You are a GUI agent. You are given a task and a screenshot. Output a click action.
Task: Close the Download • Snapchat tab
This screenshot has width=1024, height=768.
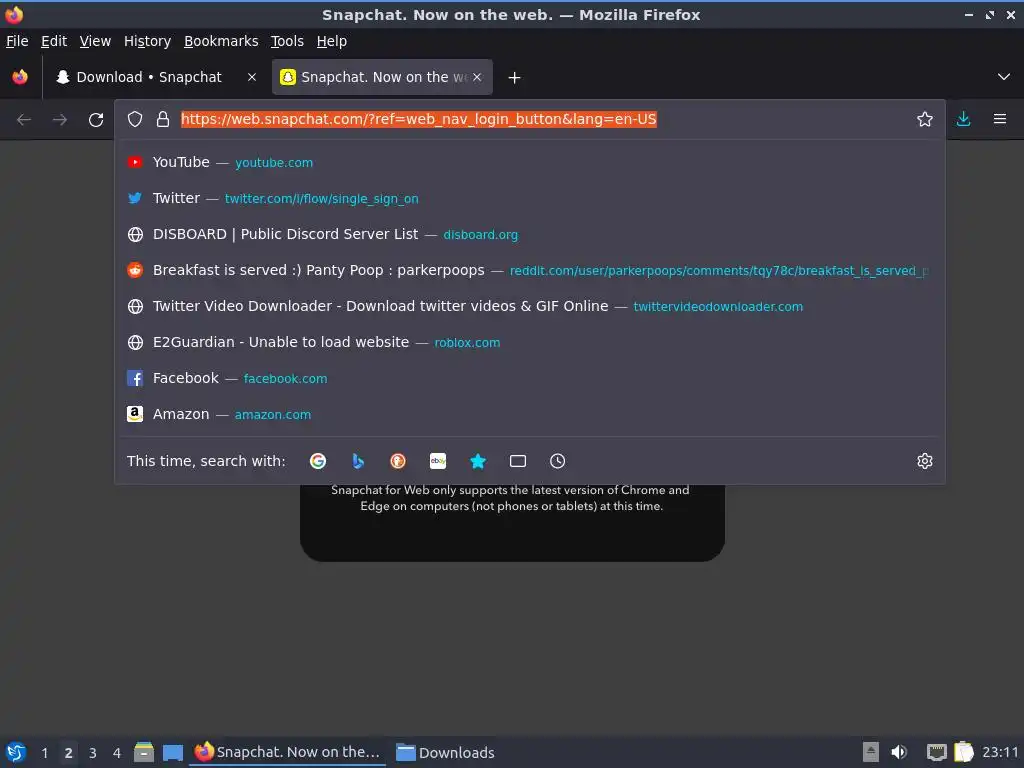252,77
